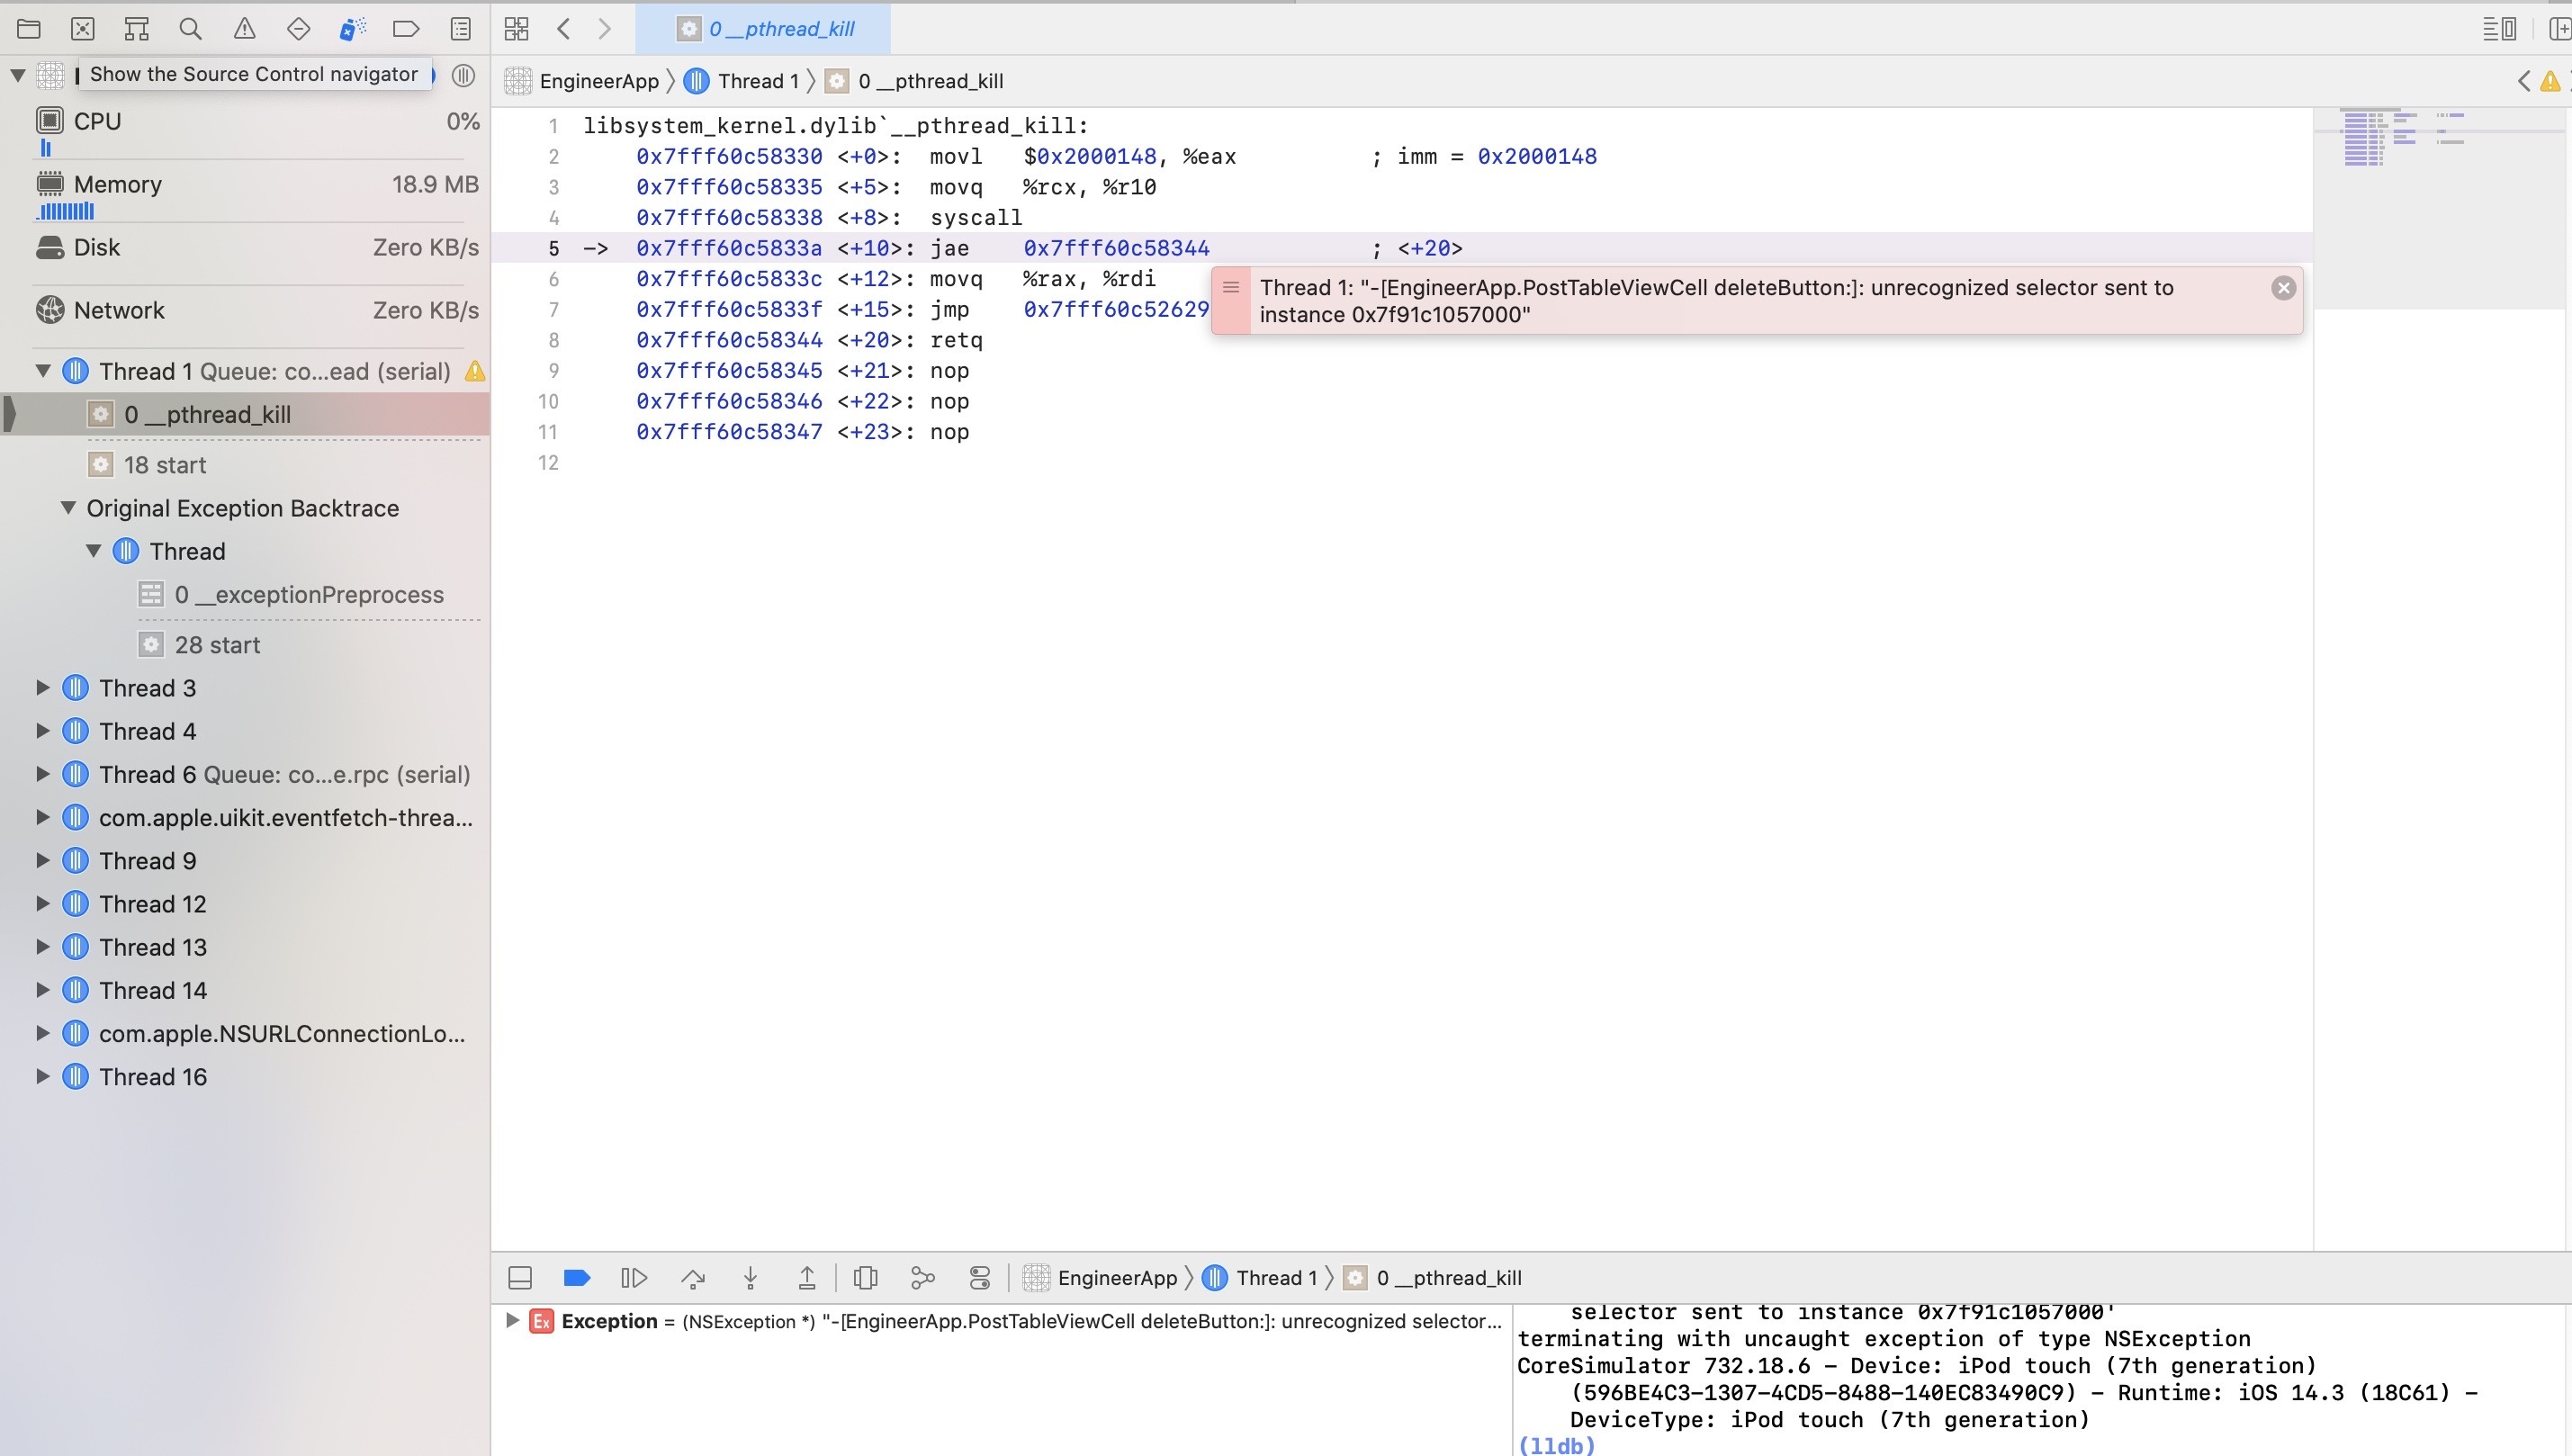
Task: Open the Symbol navigator icon
Action: (x=137, y=29)
